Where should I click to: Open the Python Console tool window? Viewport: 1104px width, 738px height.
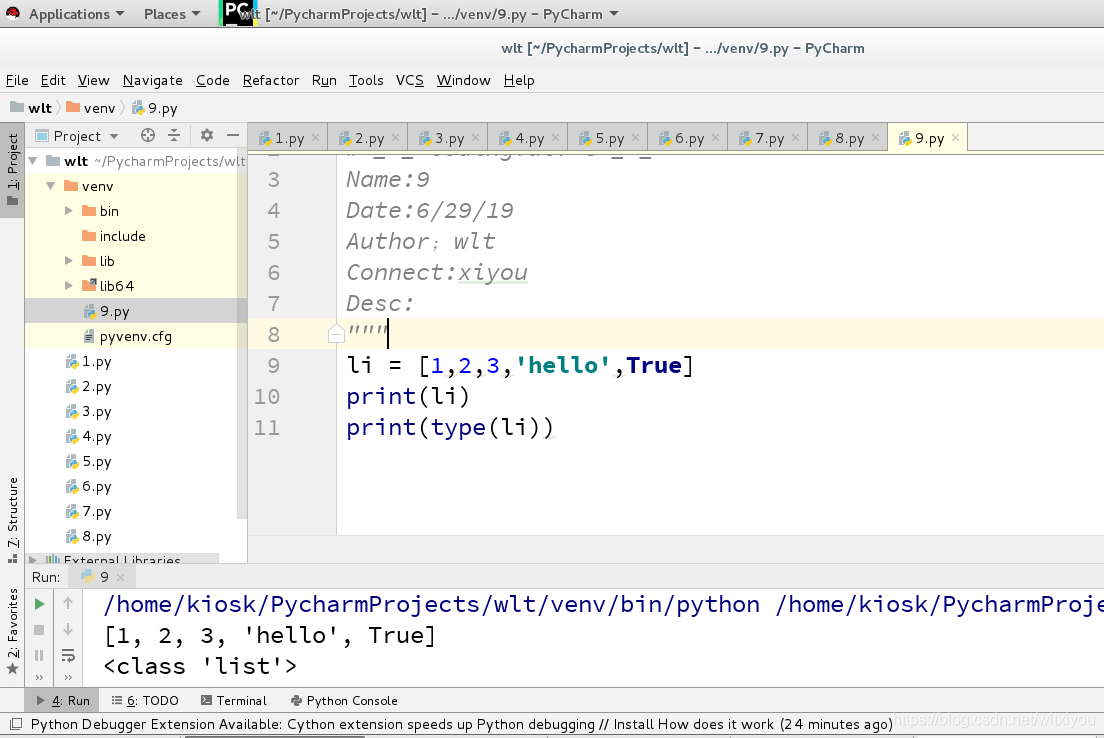tap(344, 701)
